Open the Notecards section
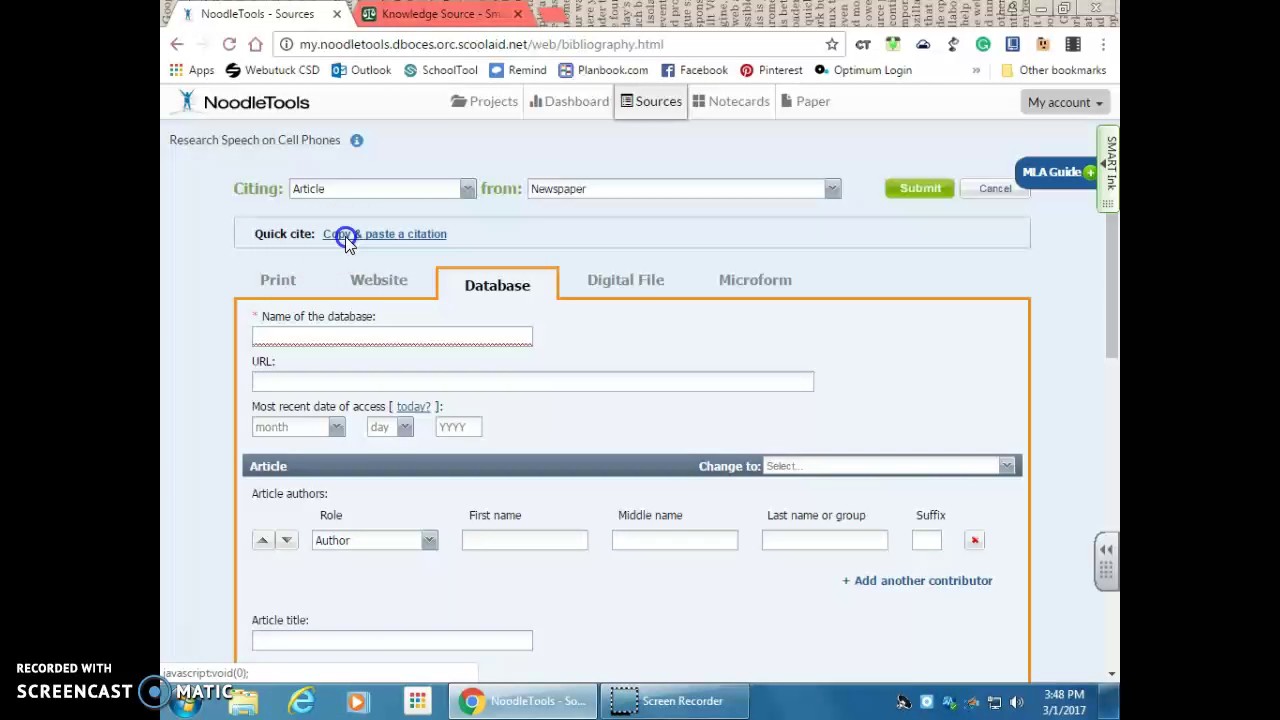The image size is (1280, 720). tap(731, 101)
